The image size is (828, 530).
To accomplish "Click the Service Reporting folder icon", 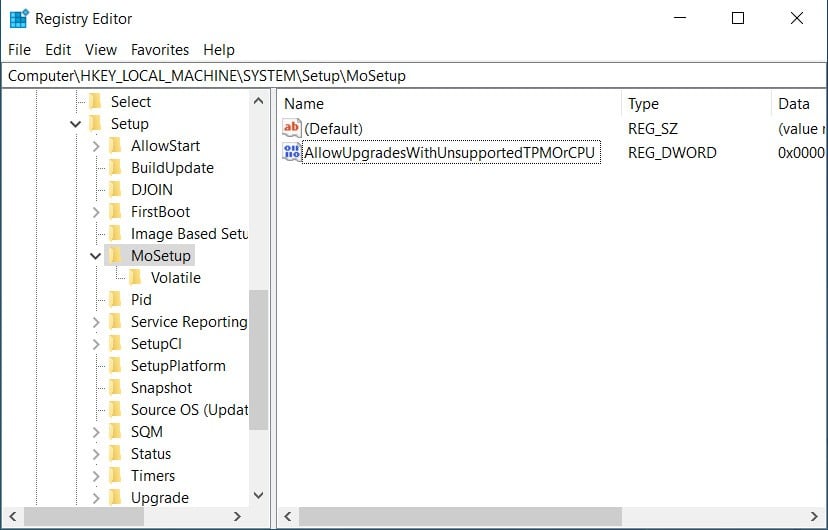I will tap(116, 321).
